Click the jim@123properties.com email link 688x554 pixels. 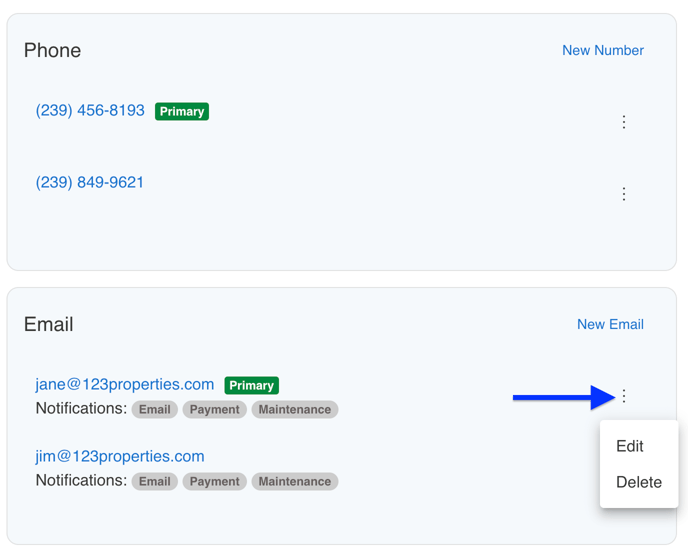click(x=120, y=457)
